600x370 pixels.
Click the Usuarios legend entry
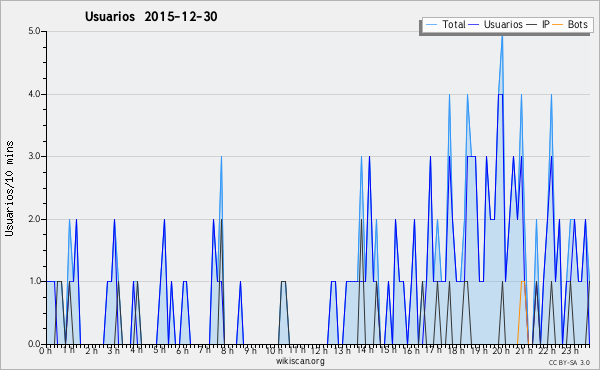[496, 24]
